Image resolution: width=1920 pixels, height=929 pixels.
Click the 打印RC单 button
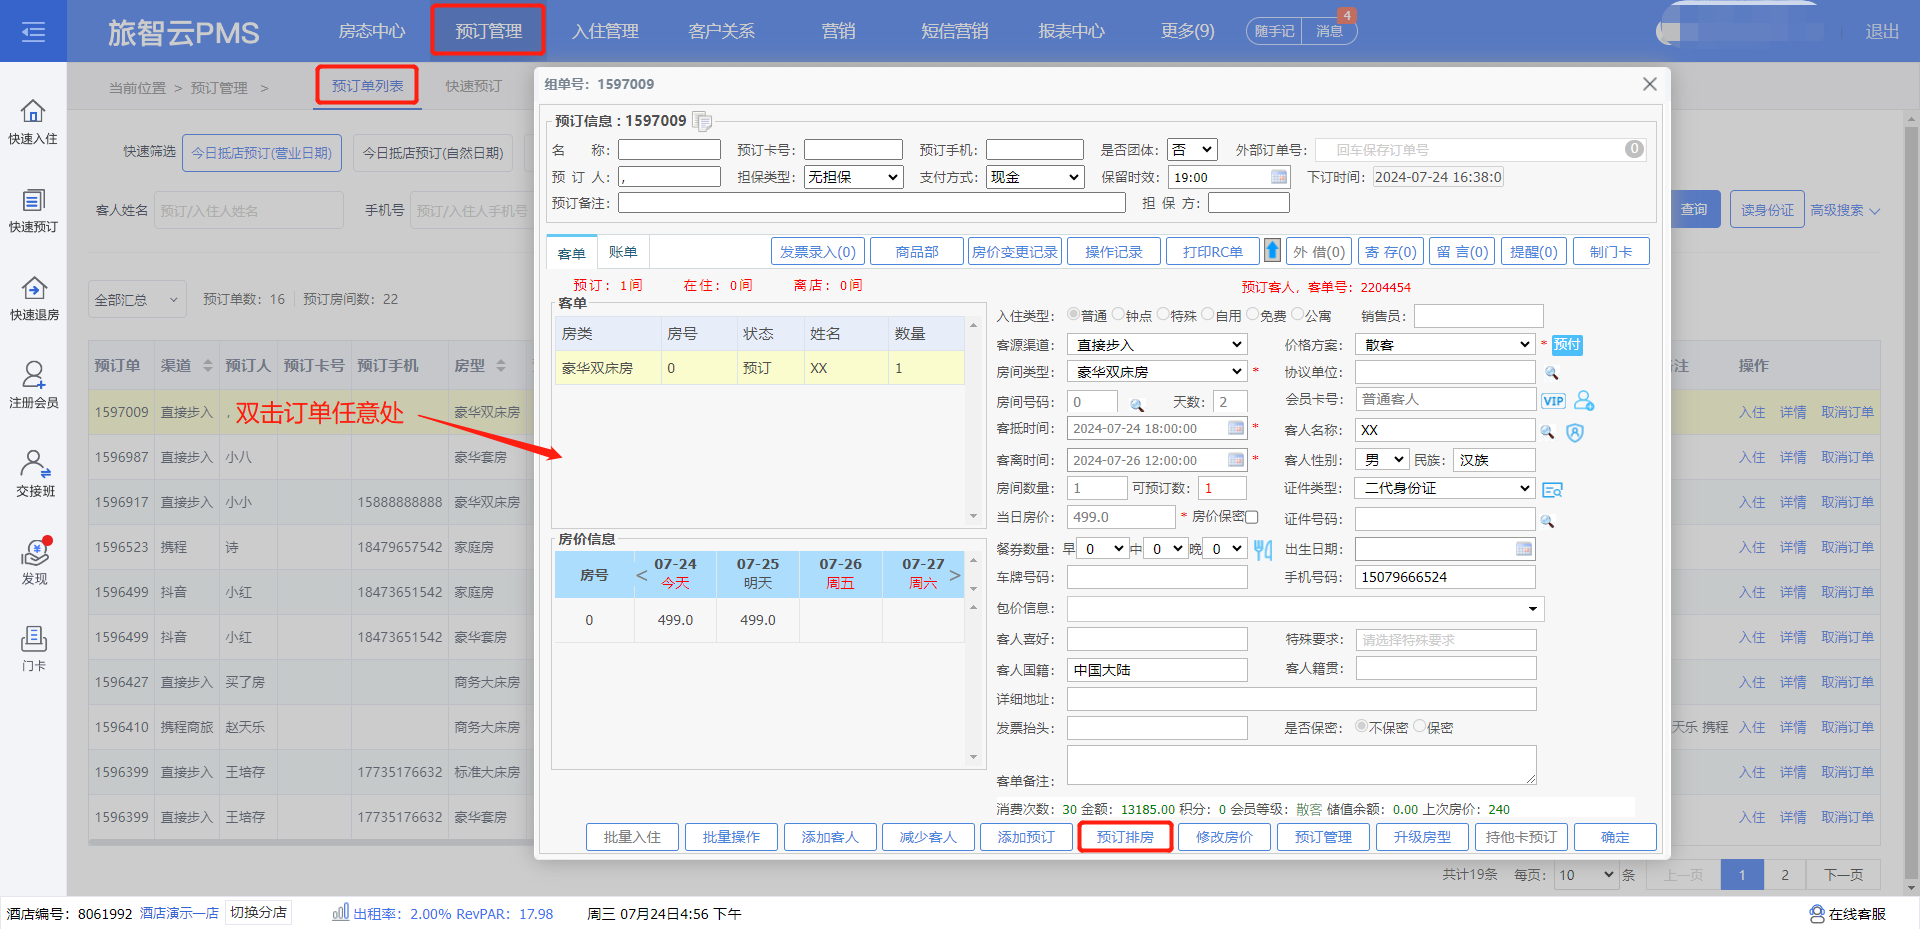click(1212, 252)
